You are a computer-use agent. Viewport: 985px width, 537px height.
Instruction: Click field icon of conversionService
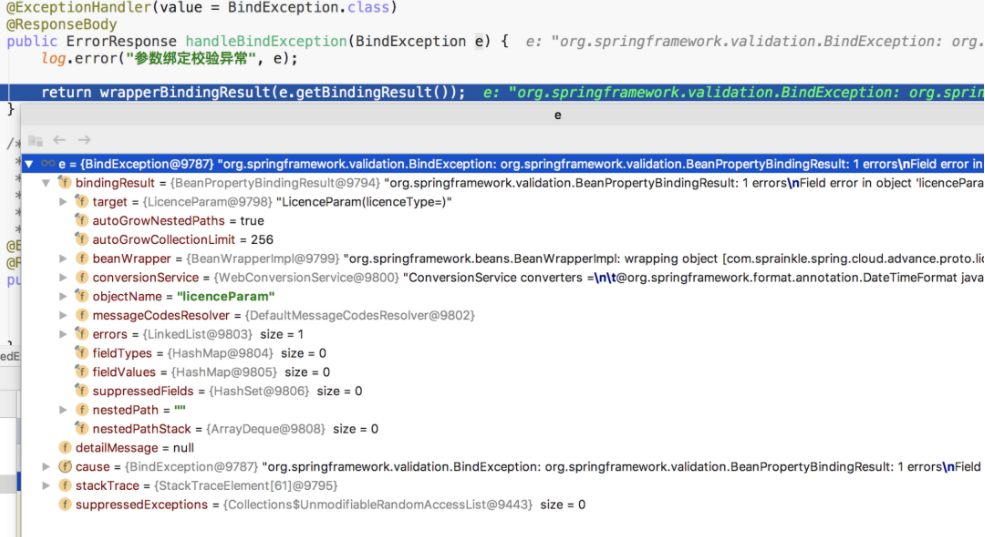[82, 277]
